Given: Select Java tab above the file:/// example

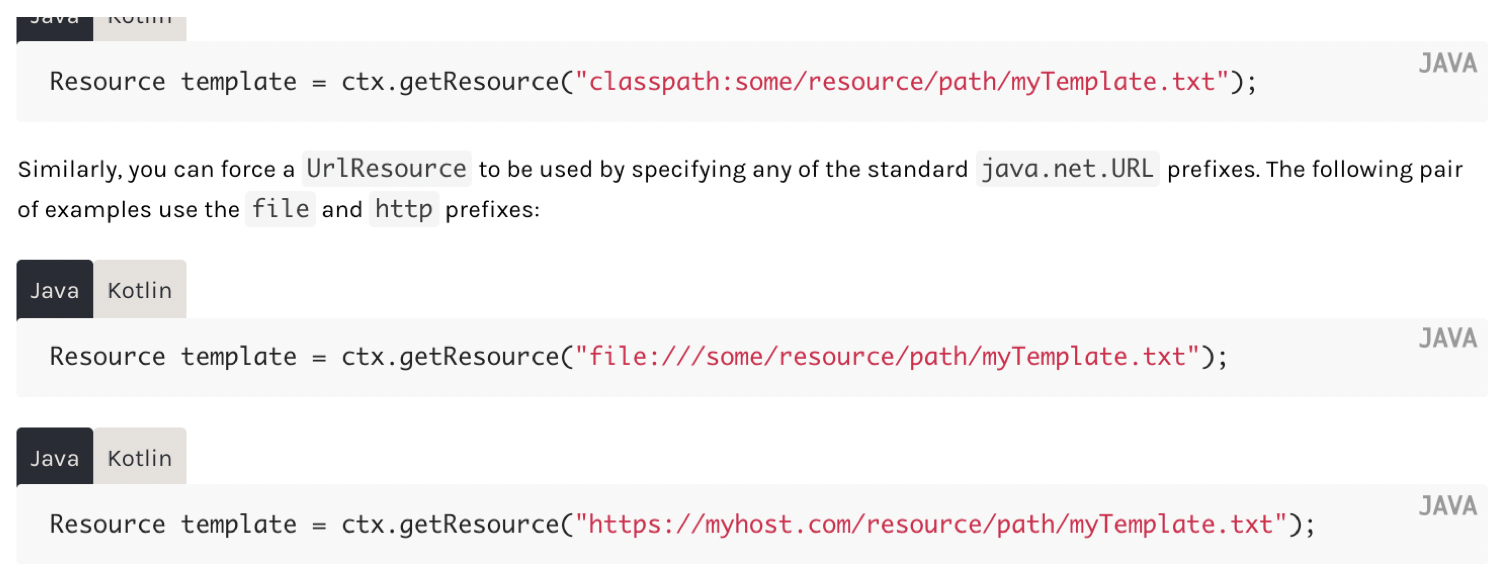Looking at the screenshot, I should coord(54,291).
